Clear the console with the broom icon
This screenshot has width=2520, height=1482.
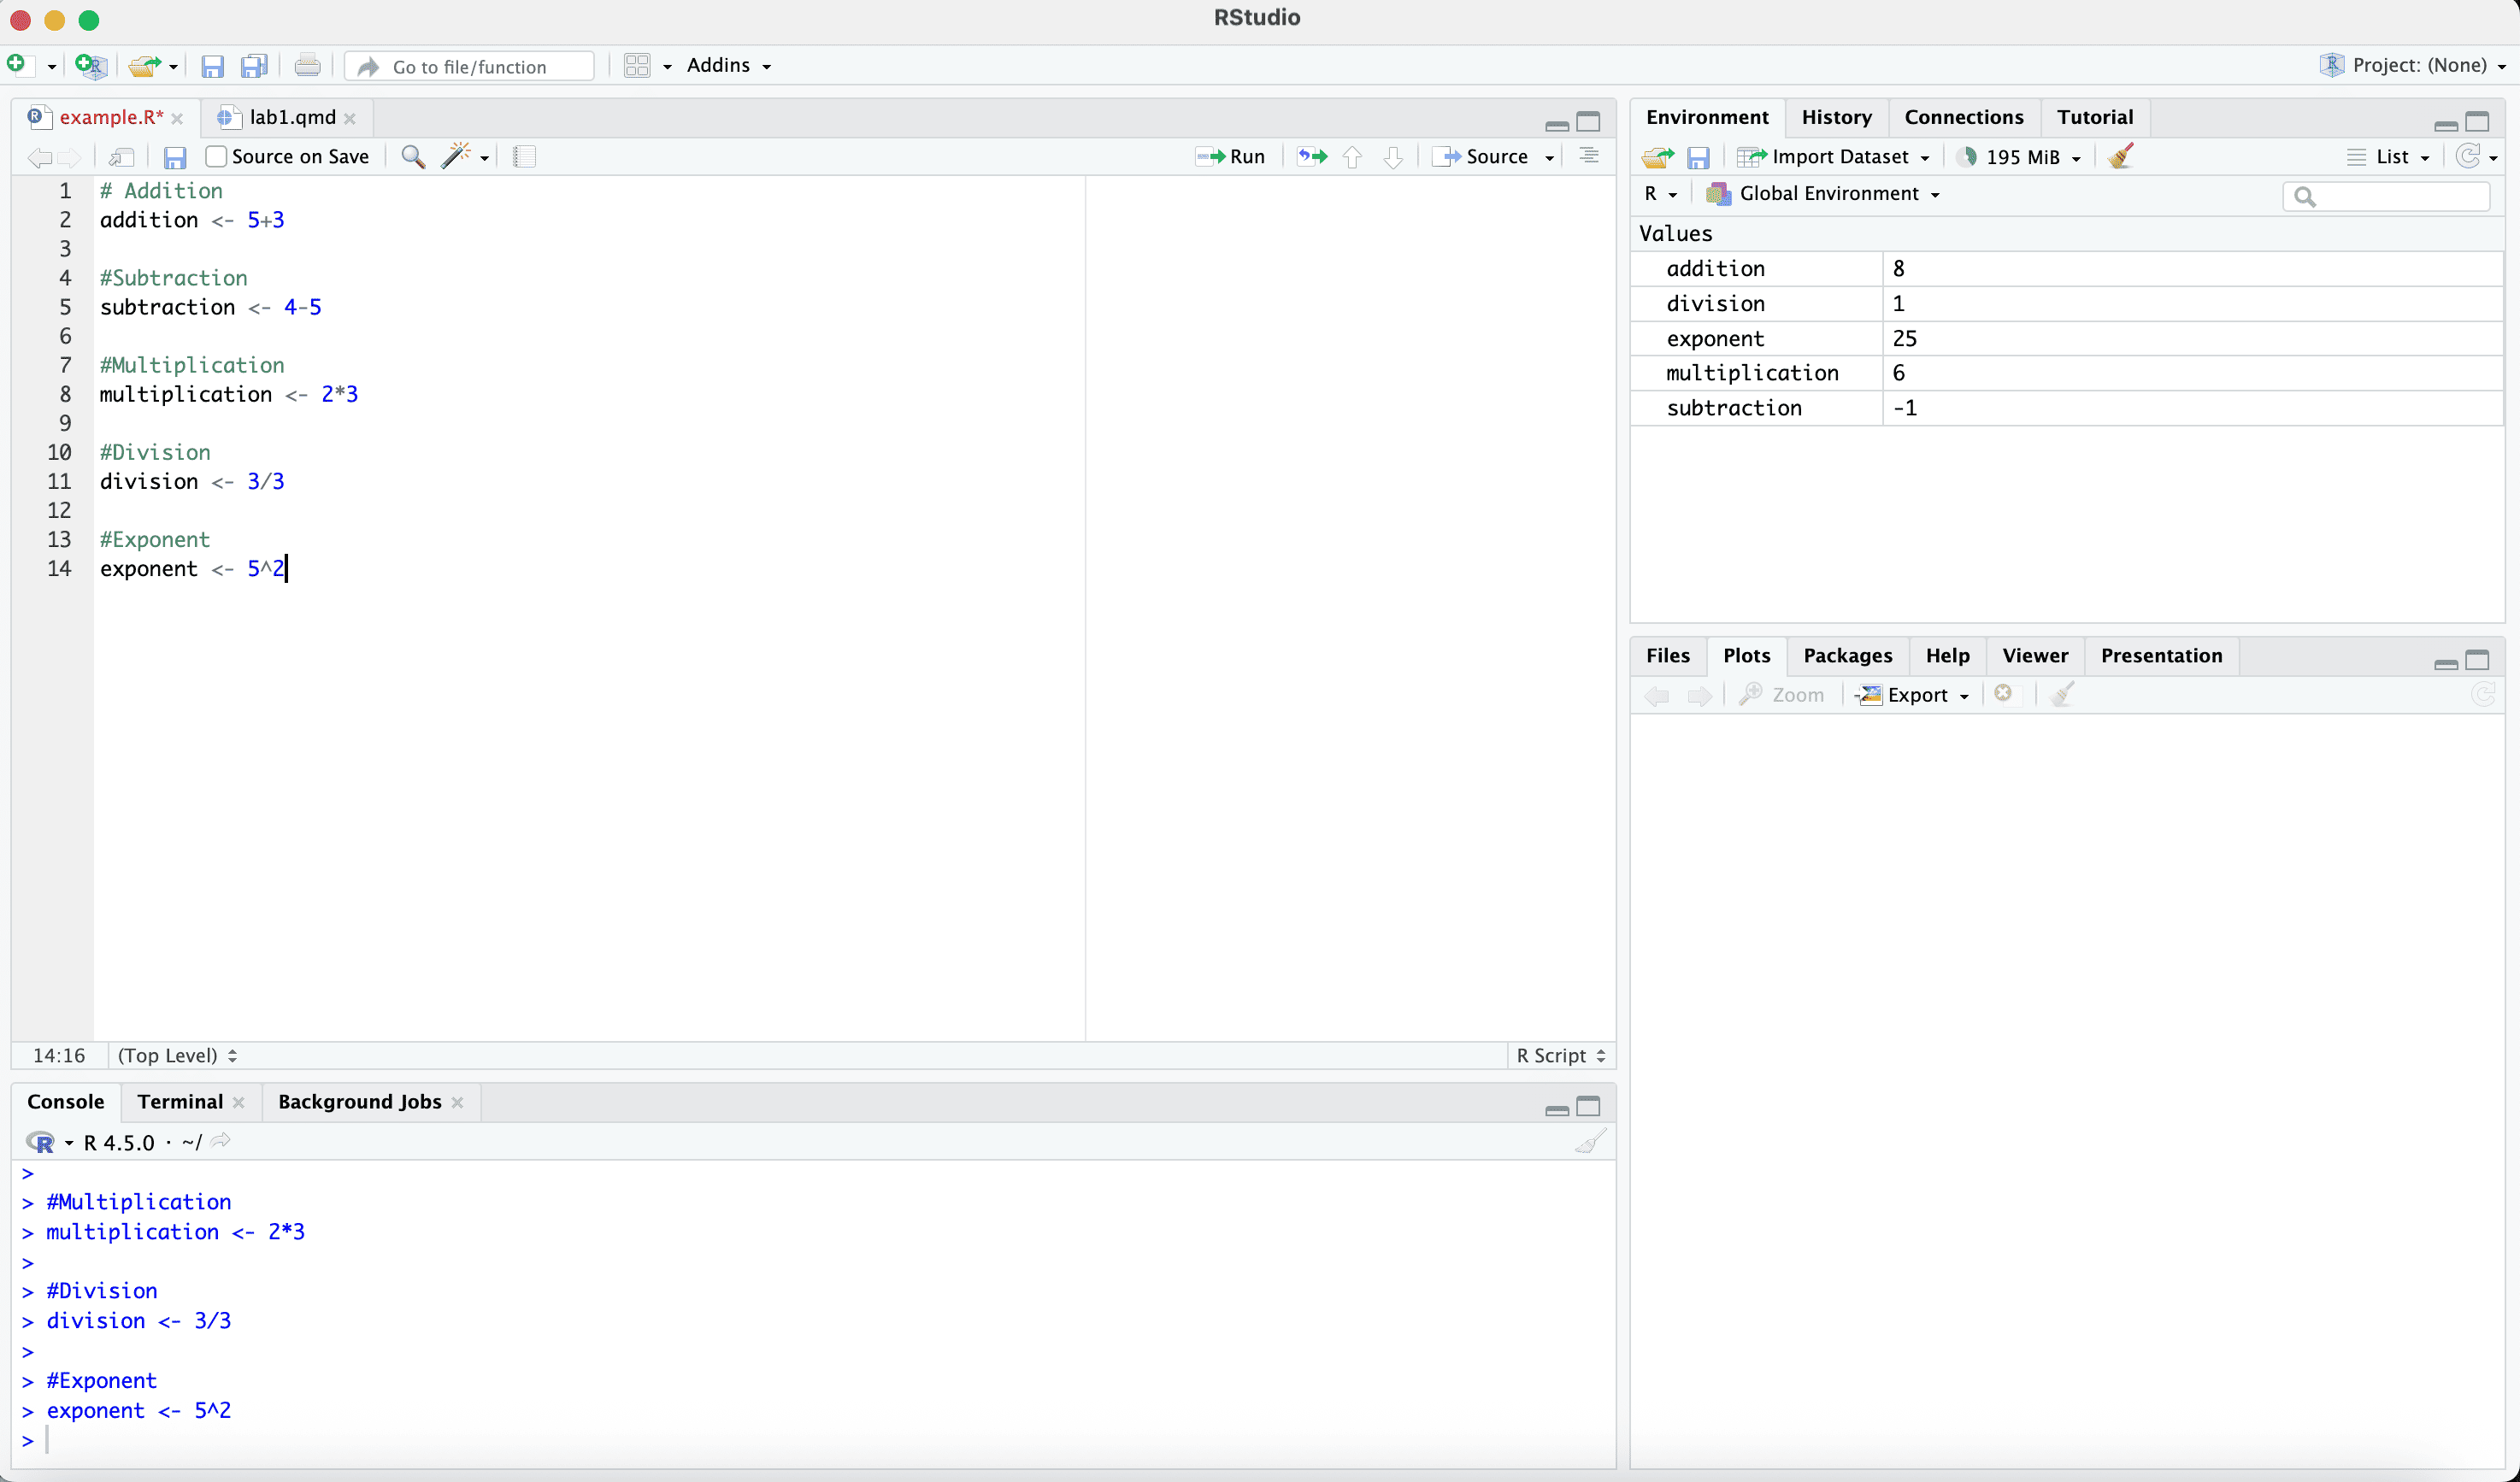click(x=1589, y=1141)
